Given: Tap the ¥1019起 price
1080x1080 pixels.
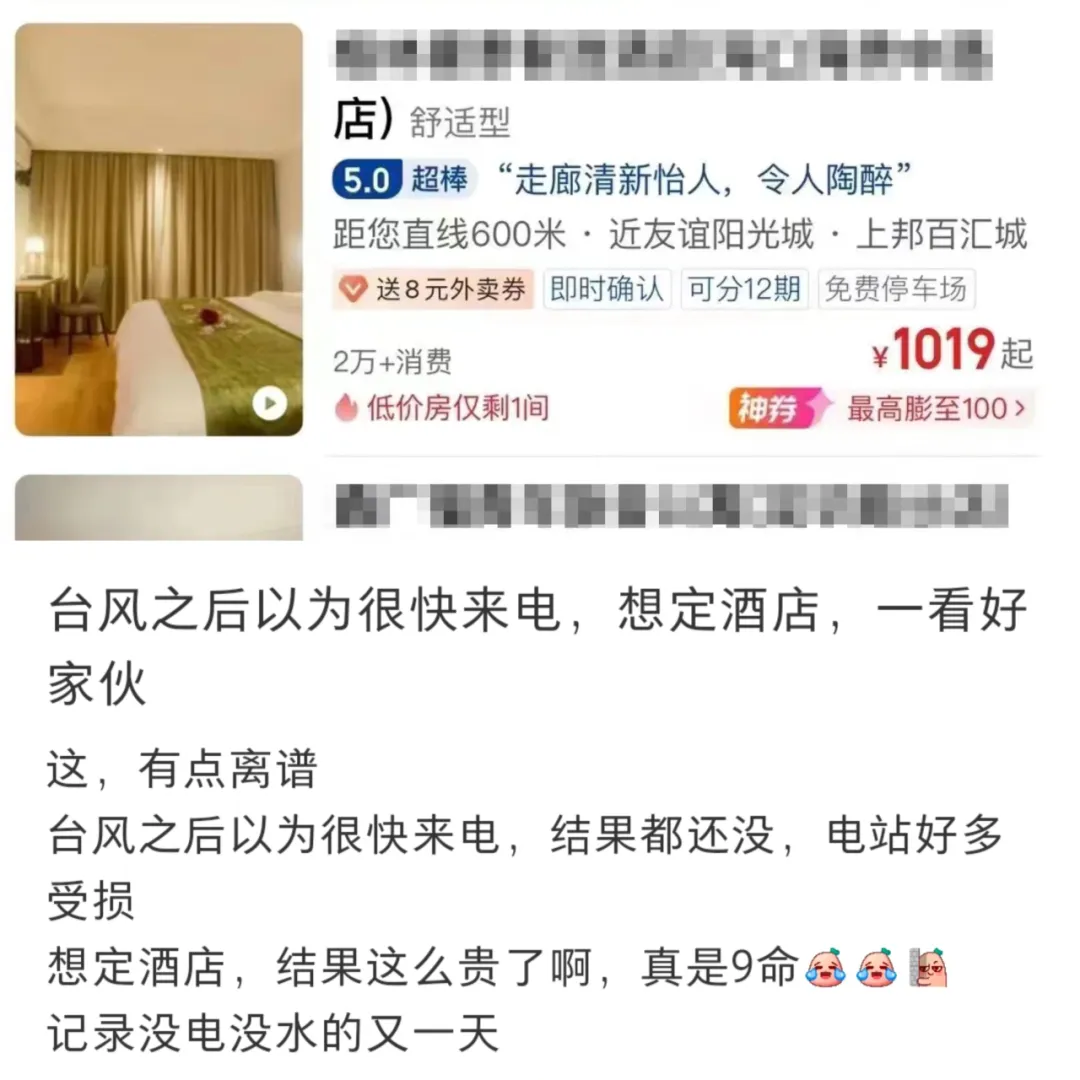Looking at the screenshot, I should point(952,351).
